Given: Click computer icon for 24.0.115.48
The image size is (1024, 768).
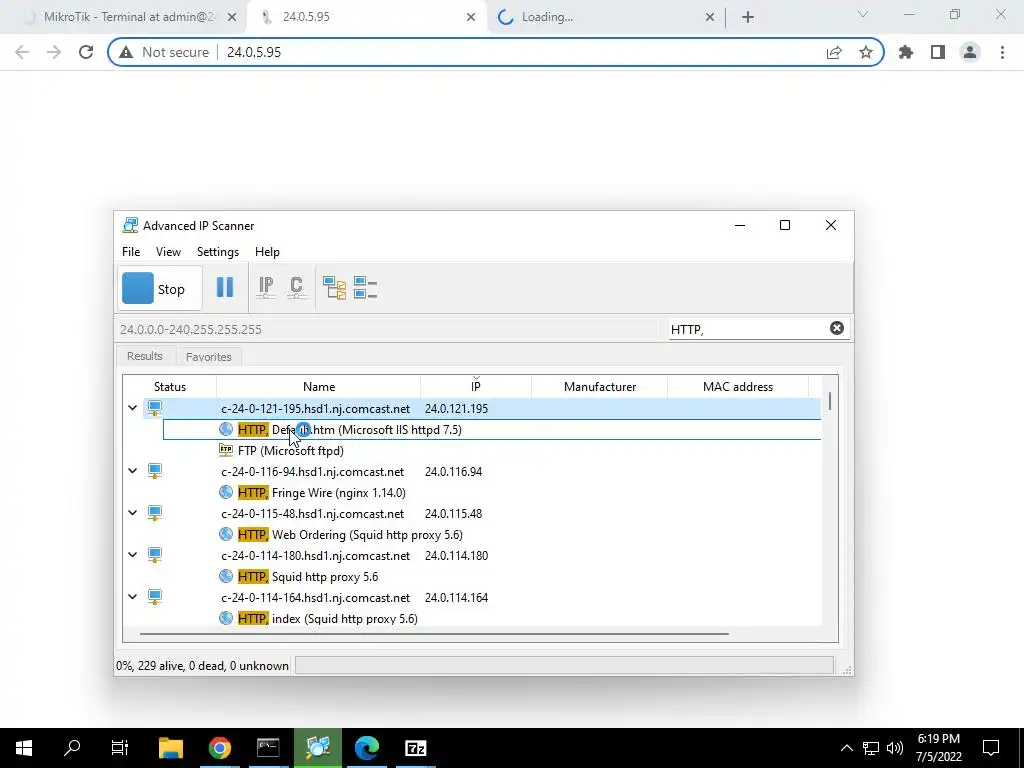Looking at the screenshot, I should (x=155, y=513).
